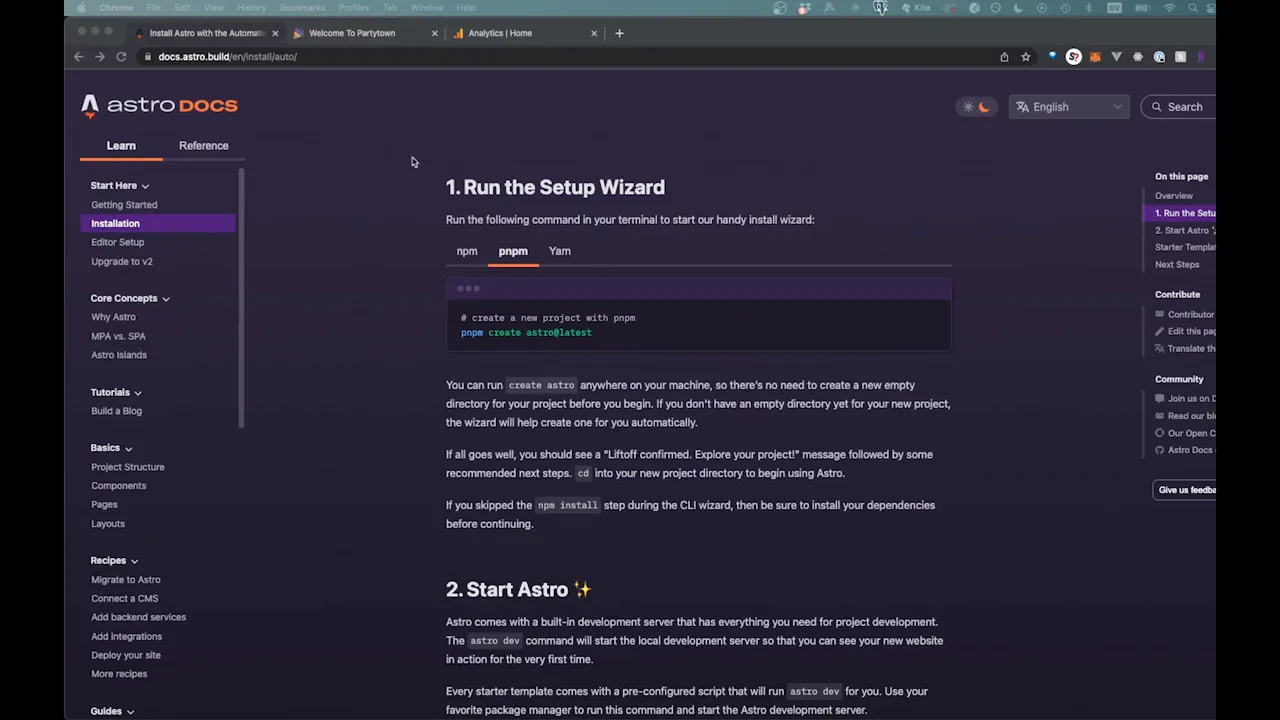Click the Edit this page pencil icon
The image size is (1280, 720).
pyautogui.click(x=1160, y=332)
